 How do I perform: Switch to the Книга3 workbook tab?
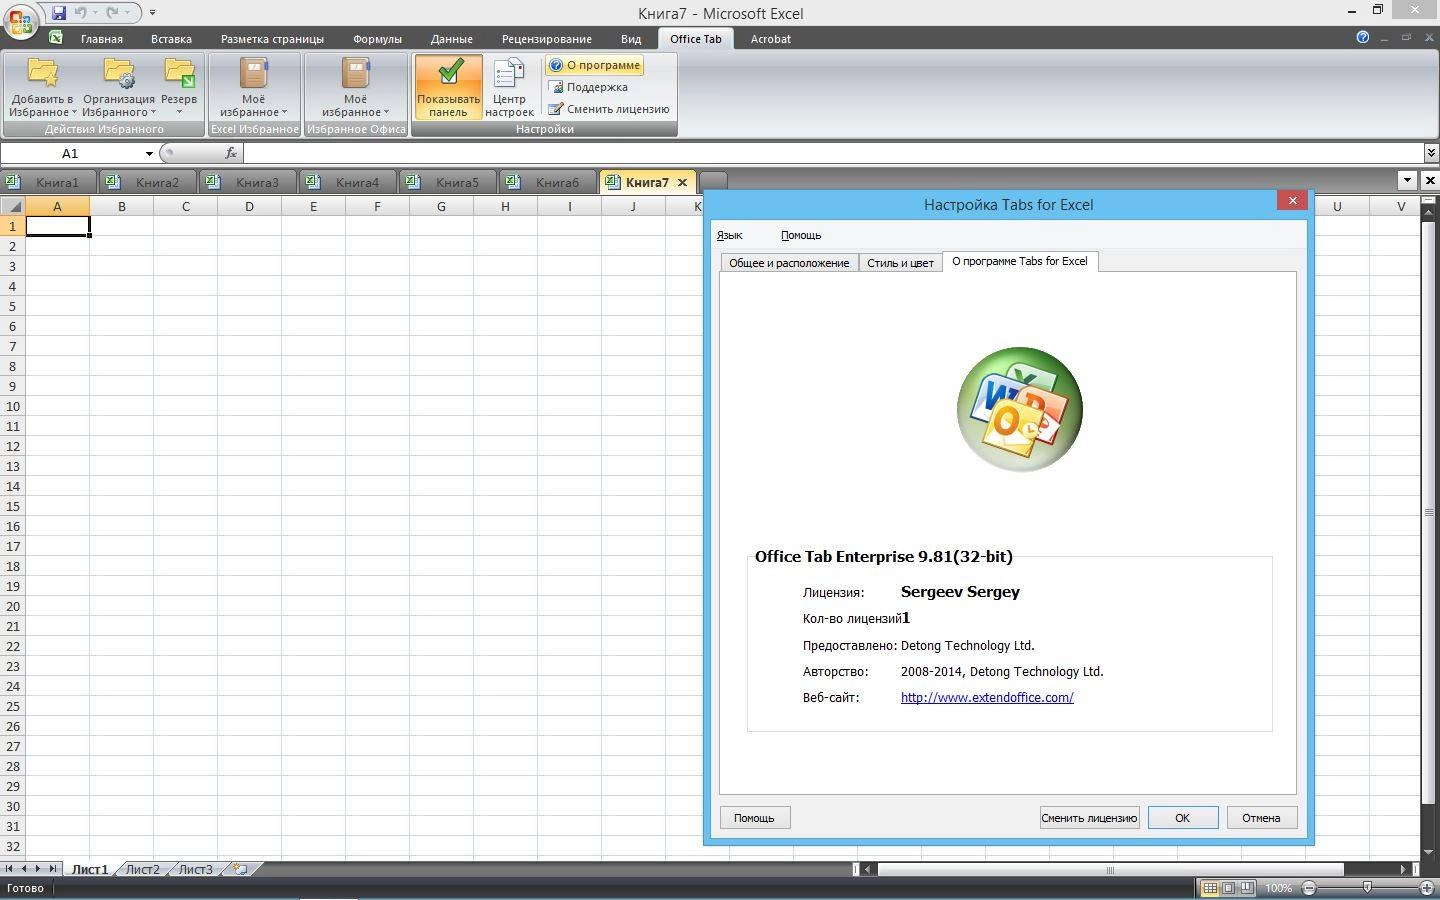pos(249,182)
